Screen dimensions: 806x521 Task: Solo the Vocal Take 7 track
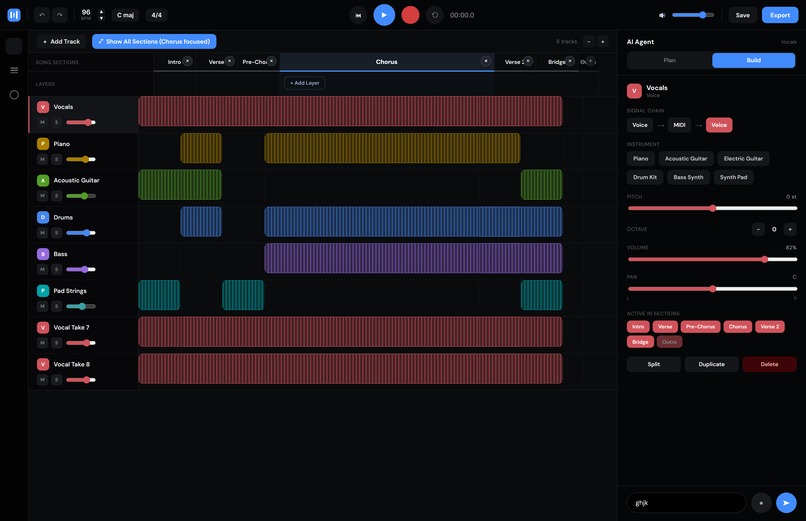tap(57, 343)
